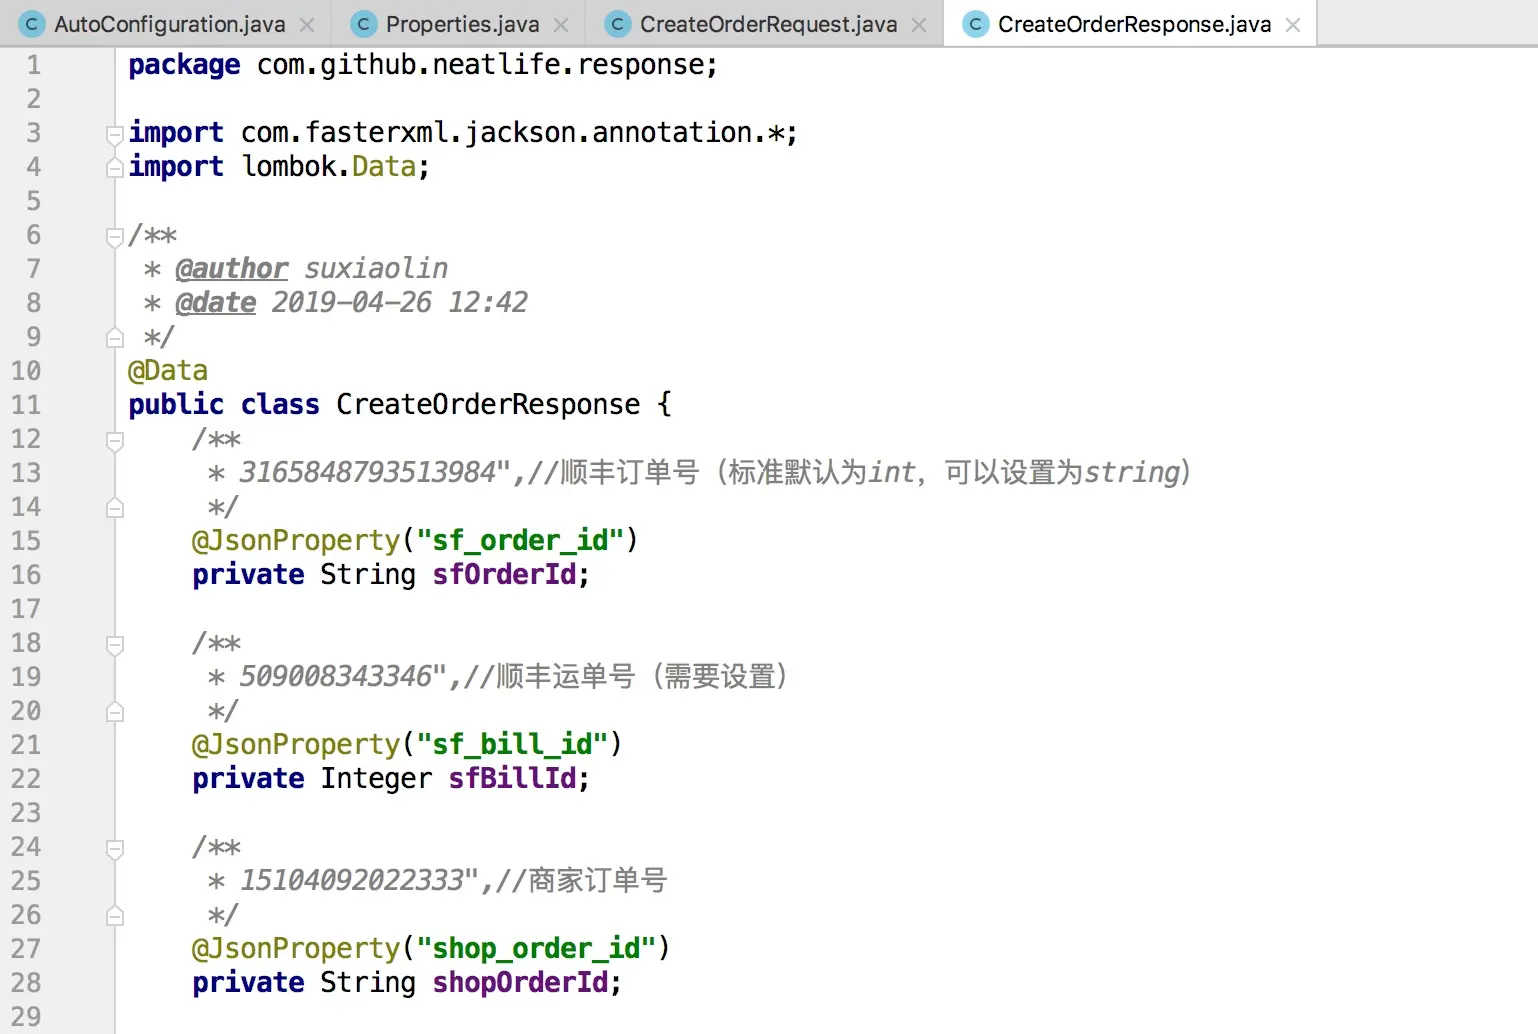Viewport: 1538px width, 1034px height.
Task: Collapse the sfOrderId comment fold at line 12
Action: [115, 441]
